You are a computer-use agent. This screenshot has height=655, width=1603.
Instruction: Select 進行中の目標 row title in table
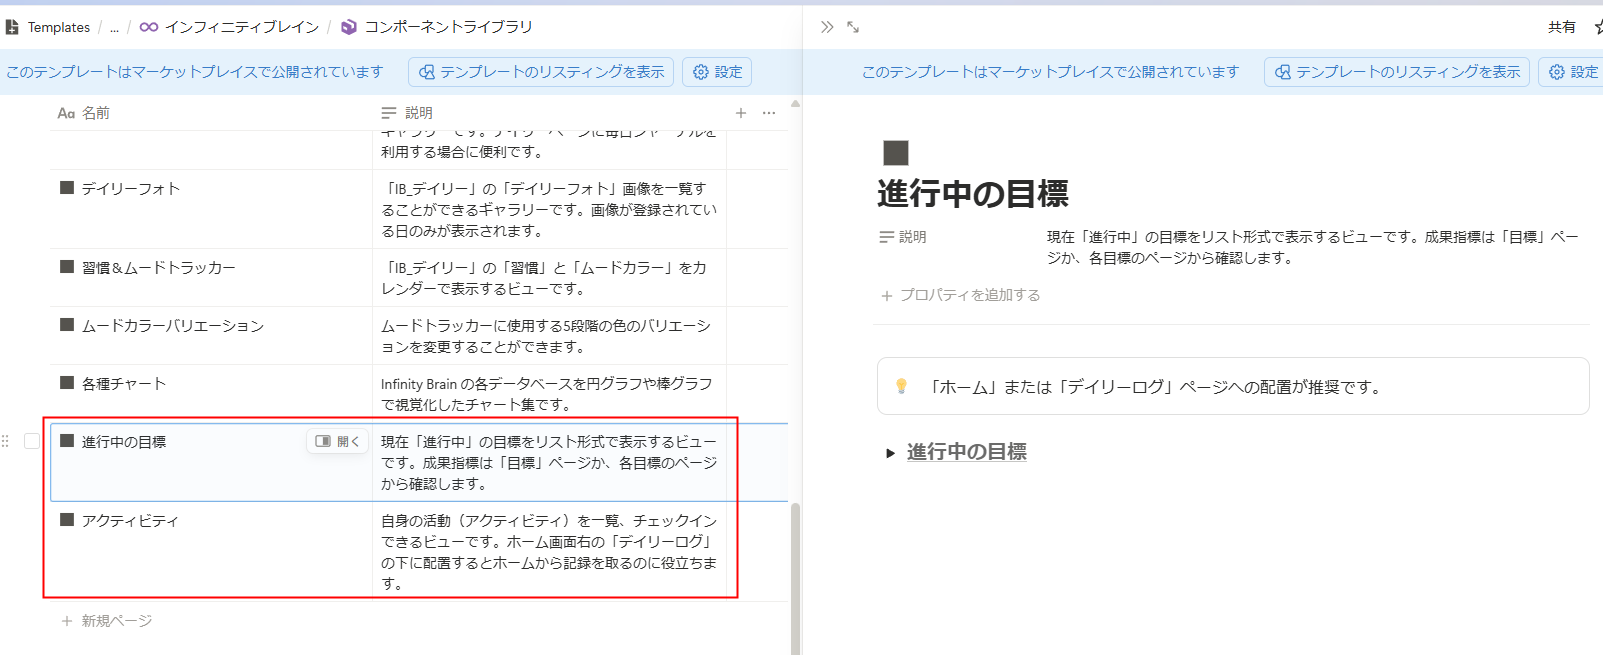pyautogui.click(x=124, y=441)
